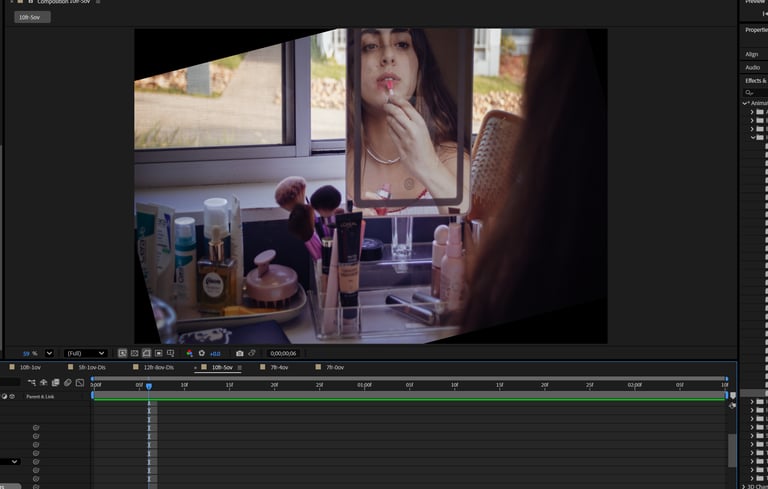The height and width of the screenshot is (489, 768).
Task: Click the show channel color icon
Action: [190, 353]
